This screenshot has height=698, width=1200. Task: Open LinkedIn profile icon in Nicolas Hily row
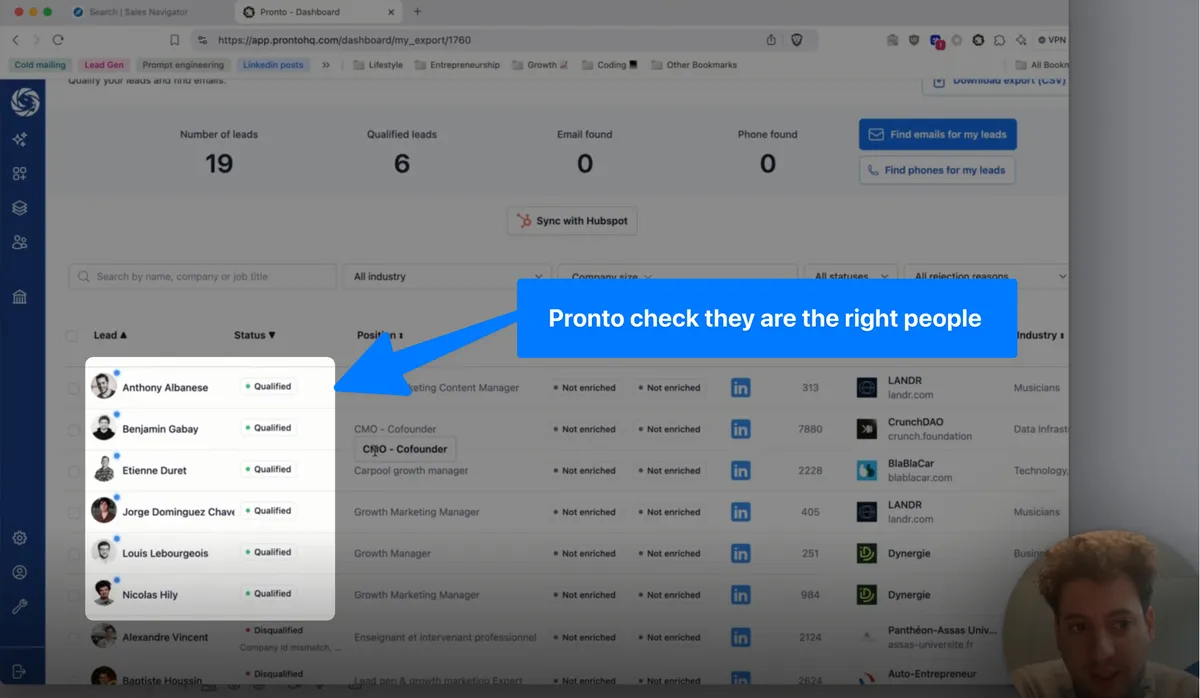pos(740,595)
